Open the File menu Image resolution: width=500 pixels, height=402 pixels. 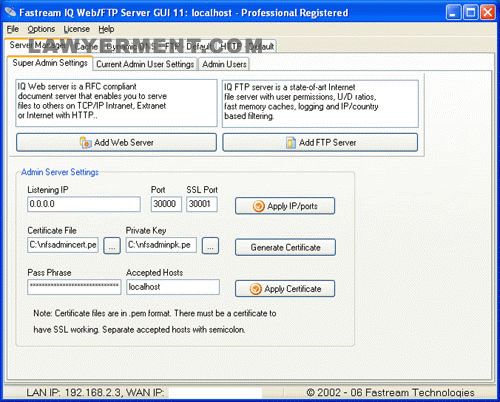pos(13,29)
